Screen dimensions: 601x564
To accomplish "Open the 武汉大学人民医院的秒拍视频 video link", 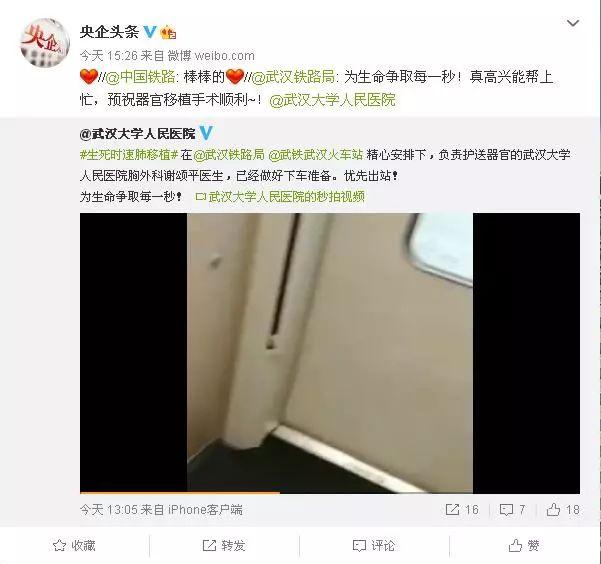I will click(x=280, y=197).
